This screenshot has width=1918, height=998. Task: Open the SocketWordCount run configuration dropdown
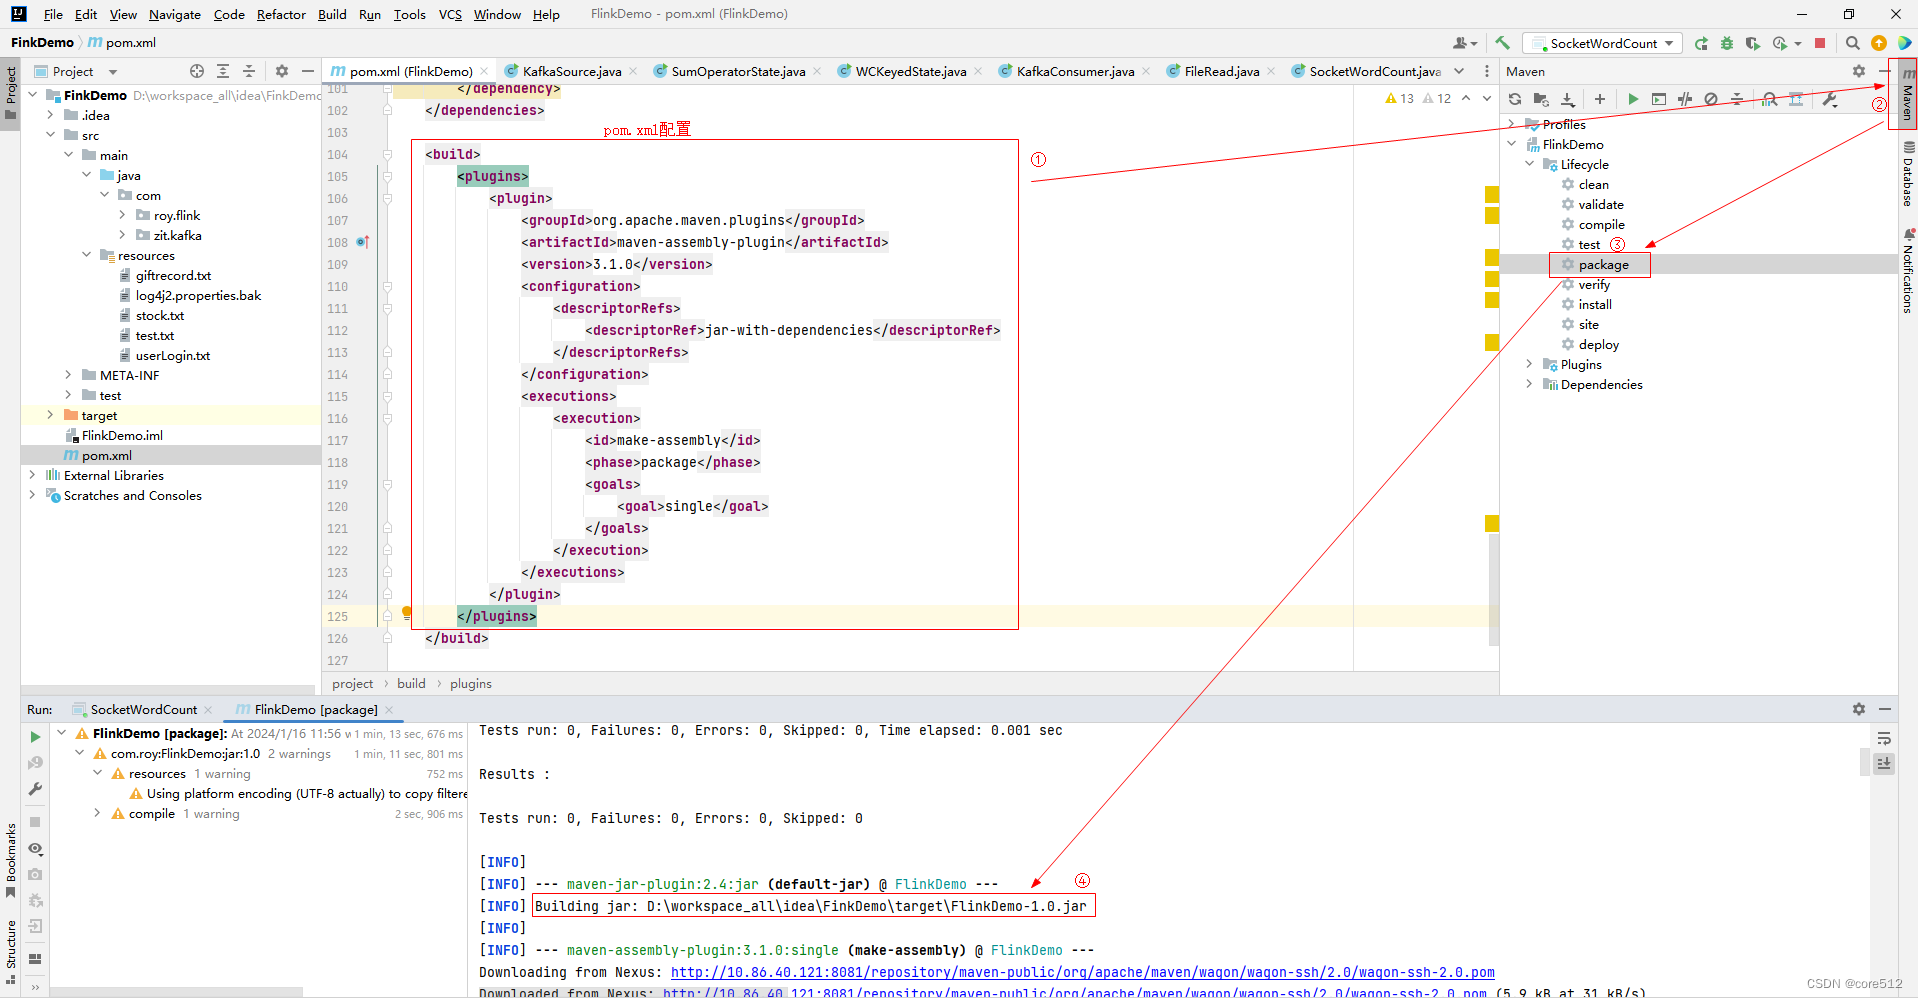tap(1602, 43)
